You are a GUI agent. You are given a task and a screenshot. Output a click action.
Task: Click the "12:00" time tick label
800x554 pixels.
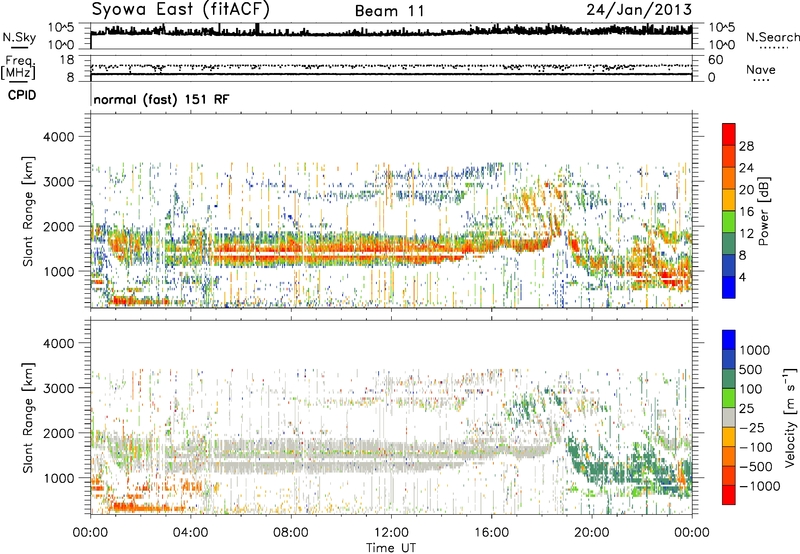click(391, 533)
